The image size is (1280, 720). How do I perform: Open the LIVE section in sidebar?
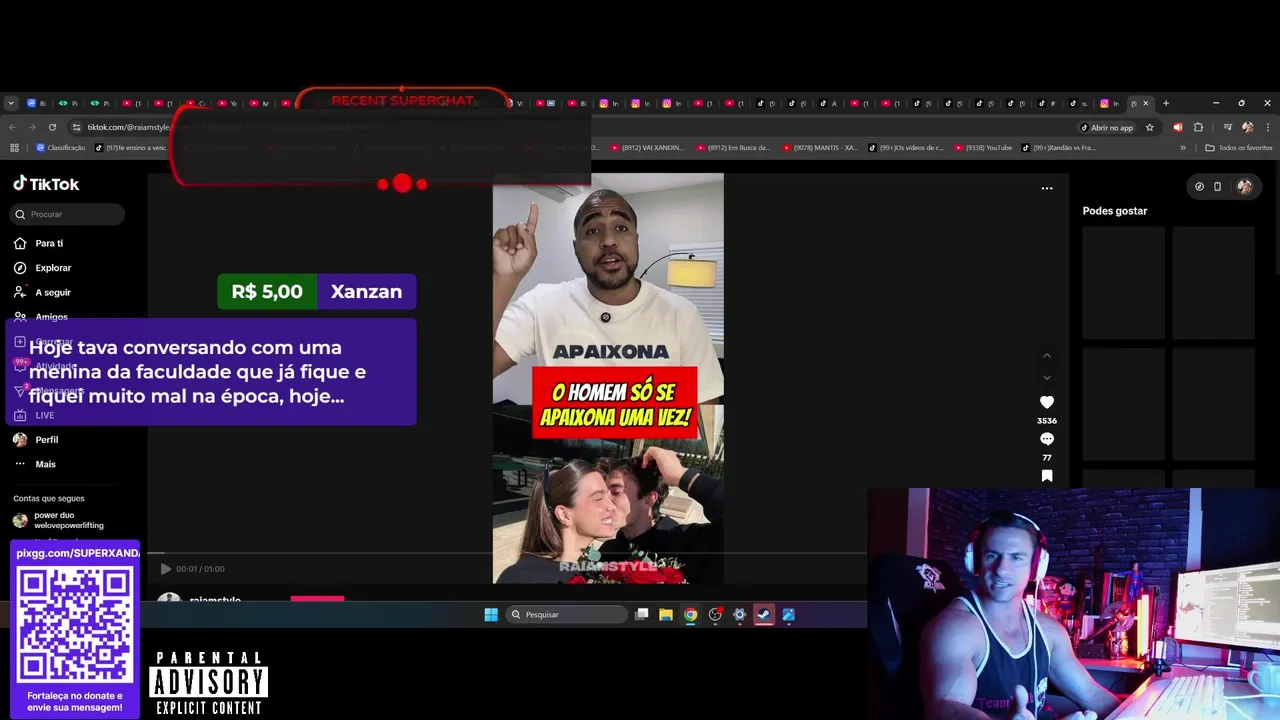34,415
